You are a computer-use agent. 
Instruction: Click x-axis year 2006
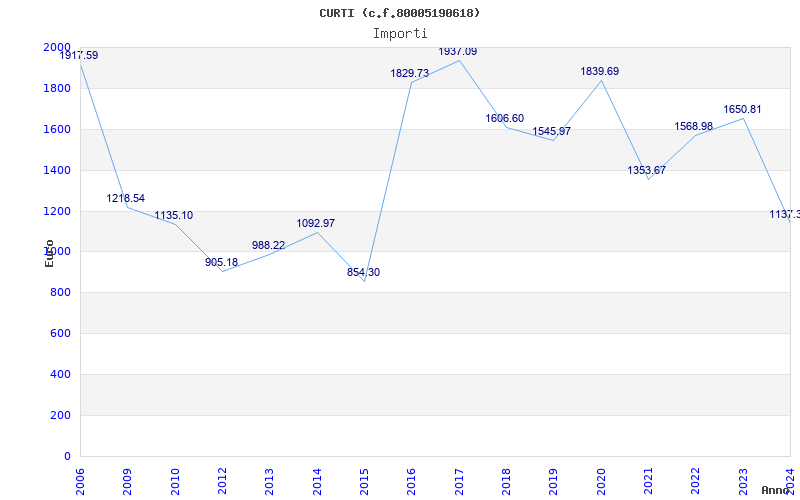[x=80, y=482]
